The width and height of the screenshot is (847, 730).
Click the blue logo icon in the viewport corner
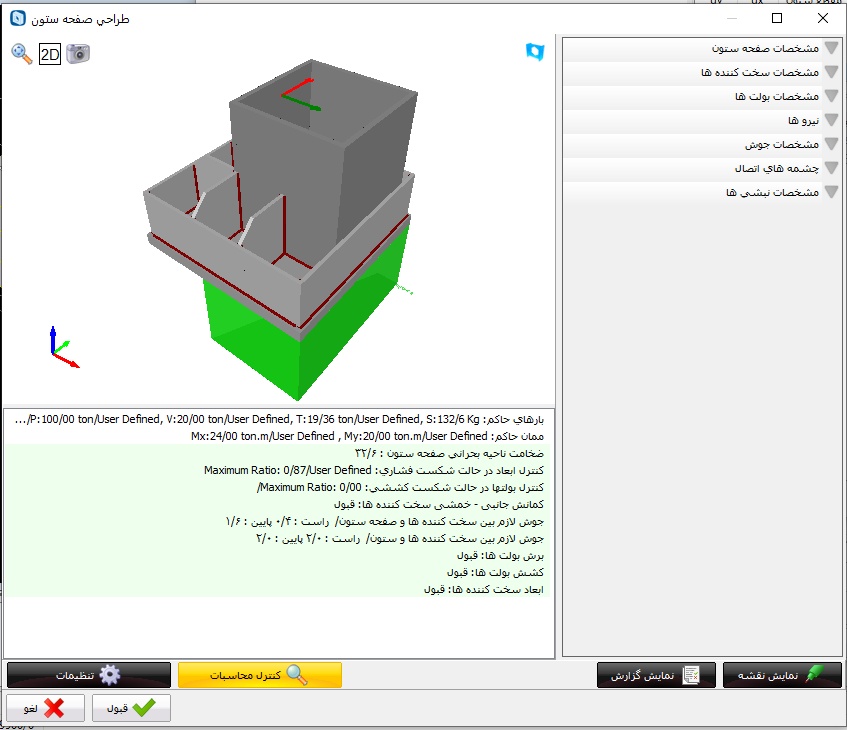coord(535,52)
